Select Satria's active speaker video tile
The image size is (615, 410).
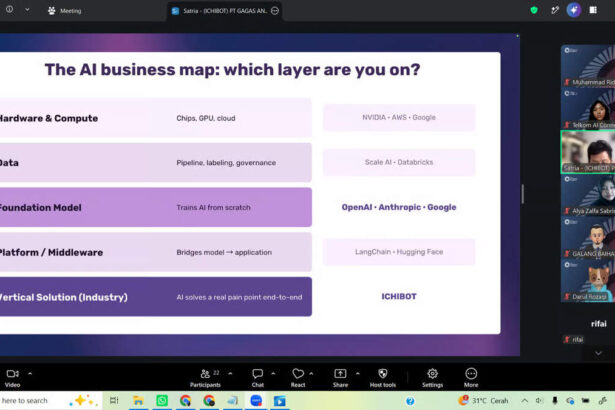point(588,152)
